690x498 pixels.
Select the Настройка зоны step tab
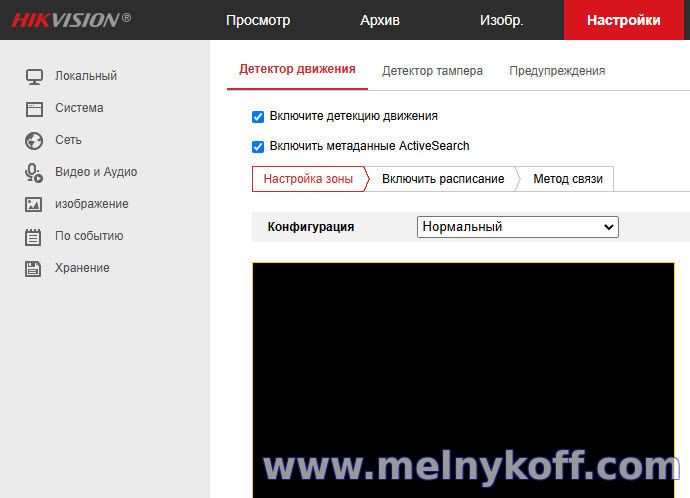[x=308, y=179]
